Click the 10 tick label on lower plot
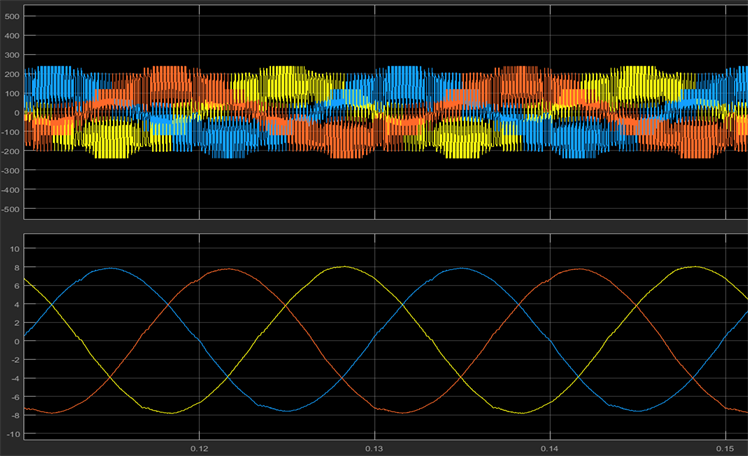 pyautogui.click(x=13, y=247)
